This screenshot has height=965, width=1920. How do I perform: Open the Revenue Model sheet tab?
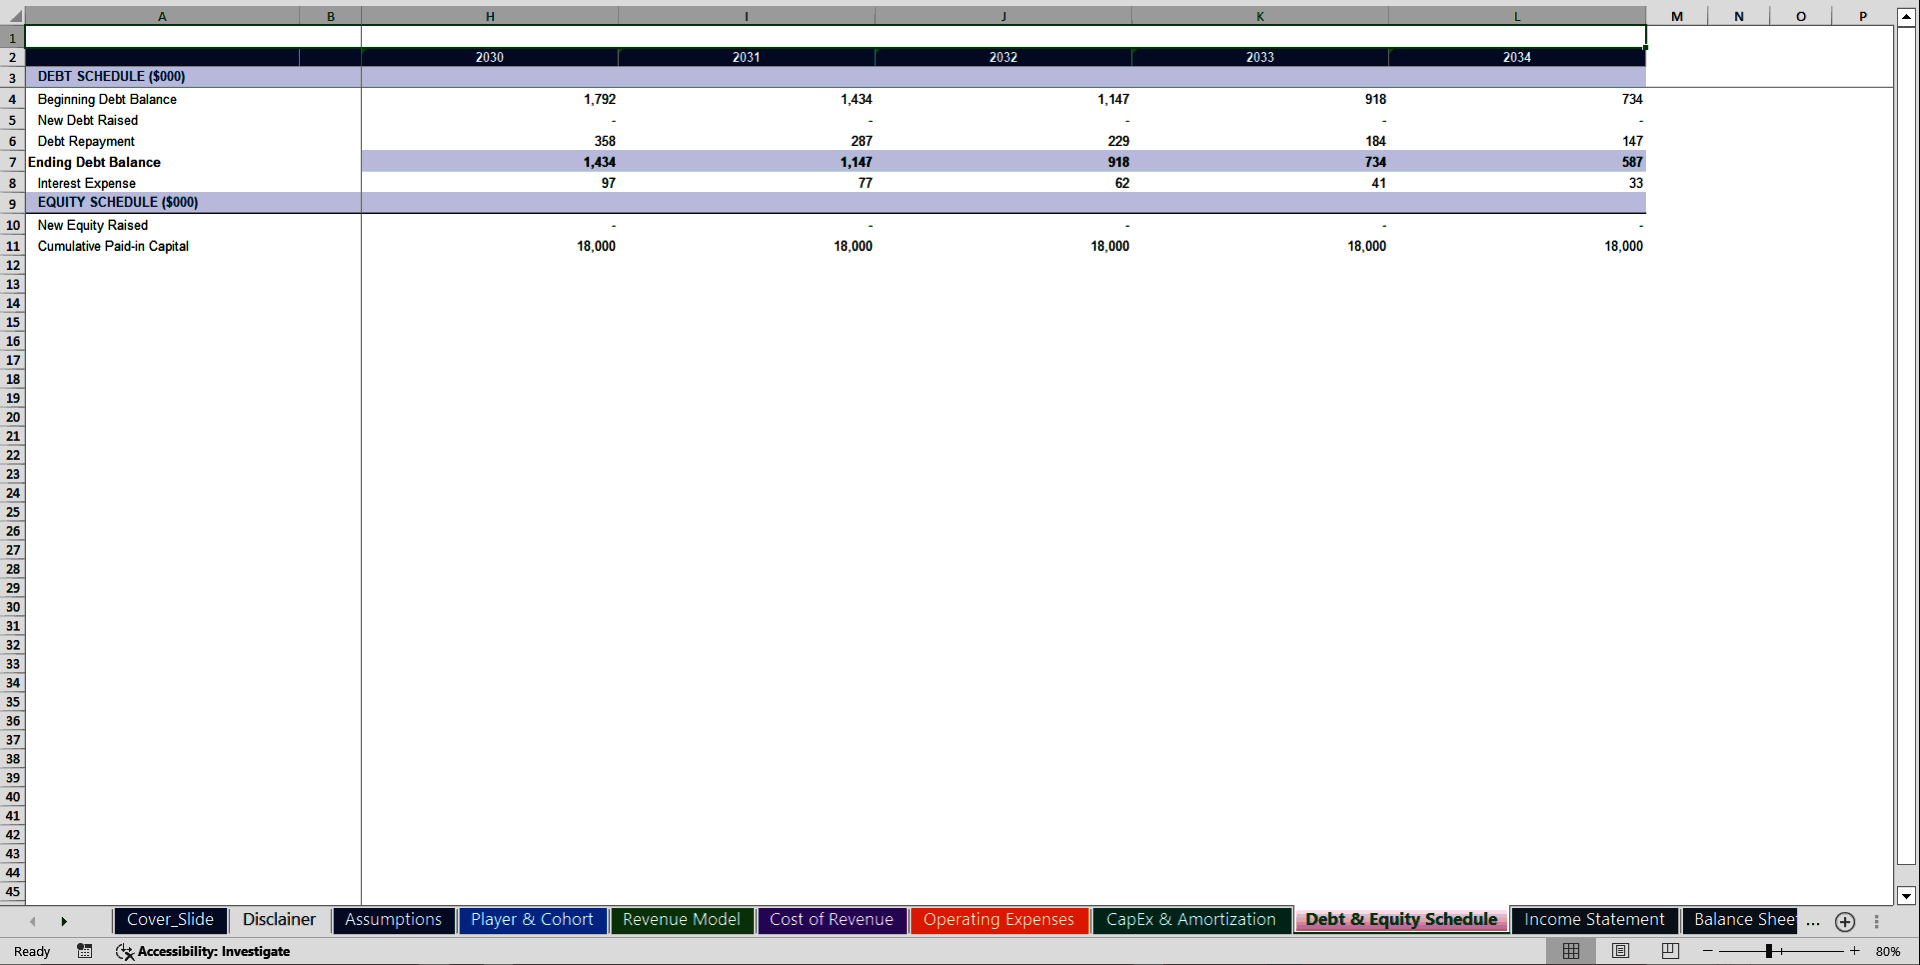click(x=681, y=920)
